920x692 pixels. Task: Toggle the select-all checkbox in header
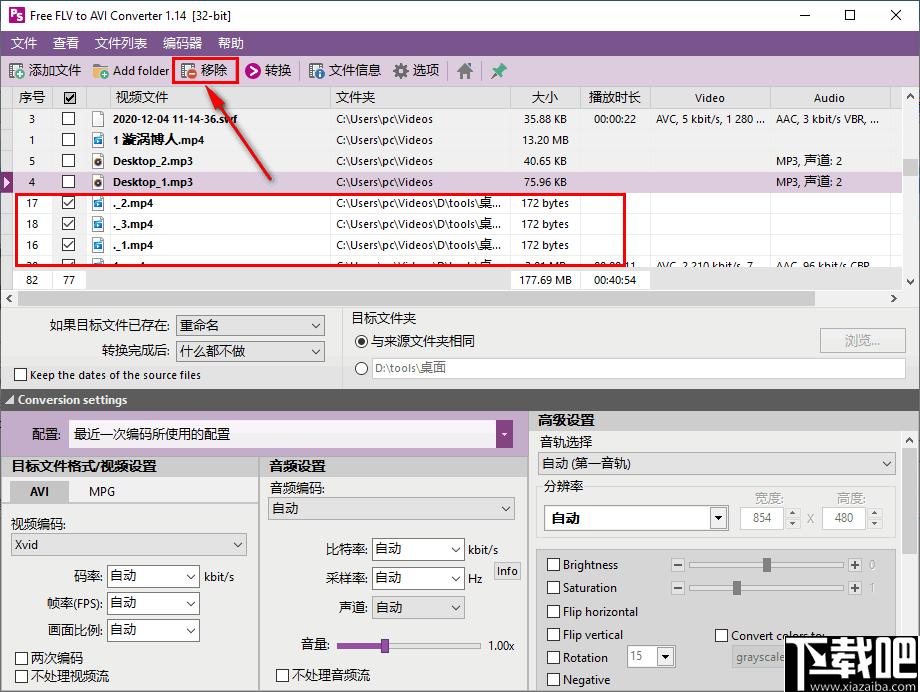coord(70,97)
